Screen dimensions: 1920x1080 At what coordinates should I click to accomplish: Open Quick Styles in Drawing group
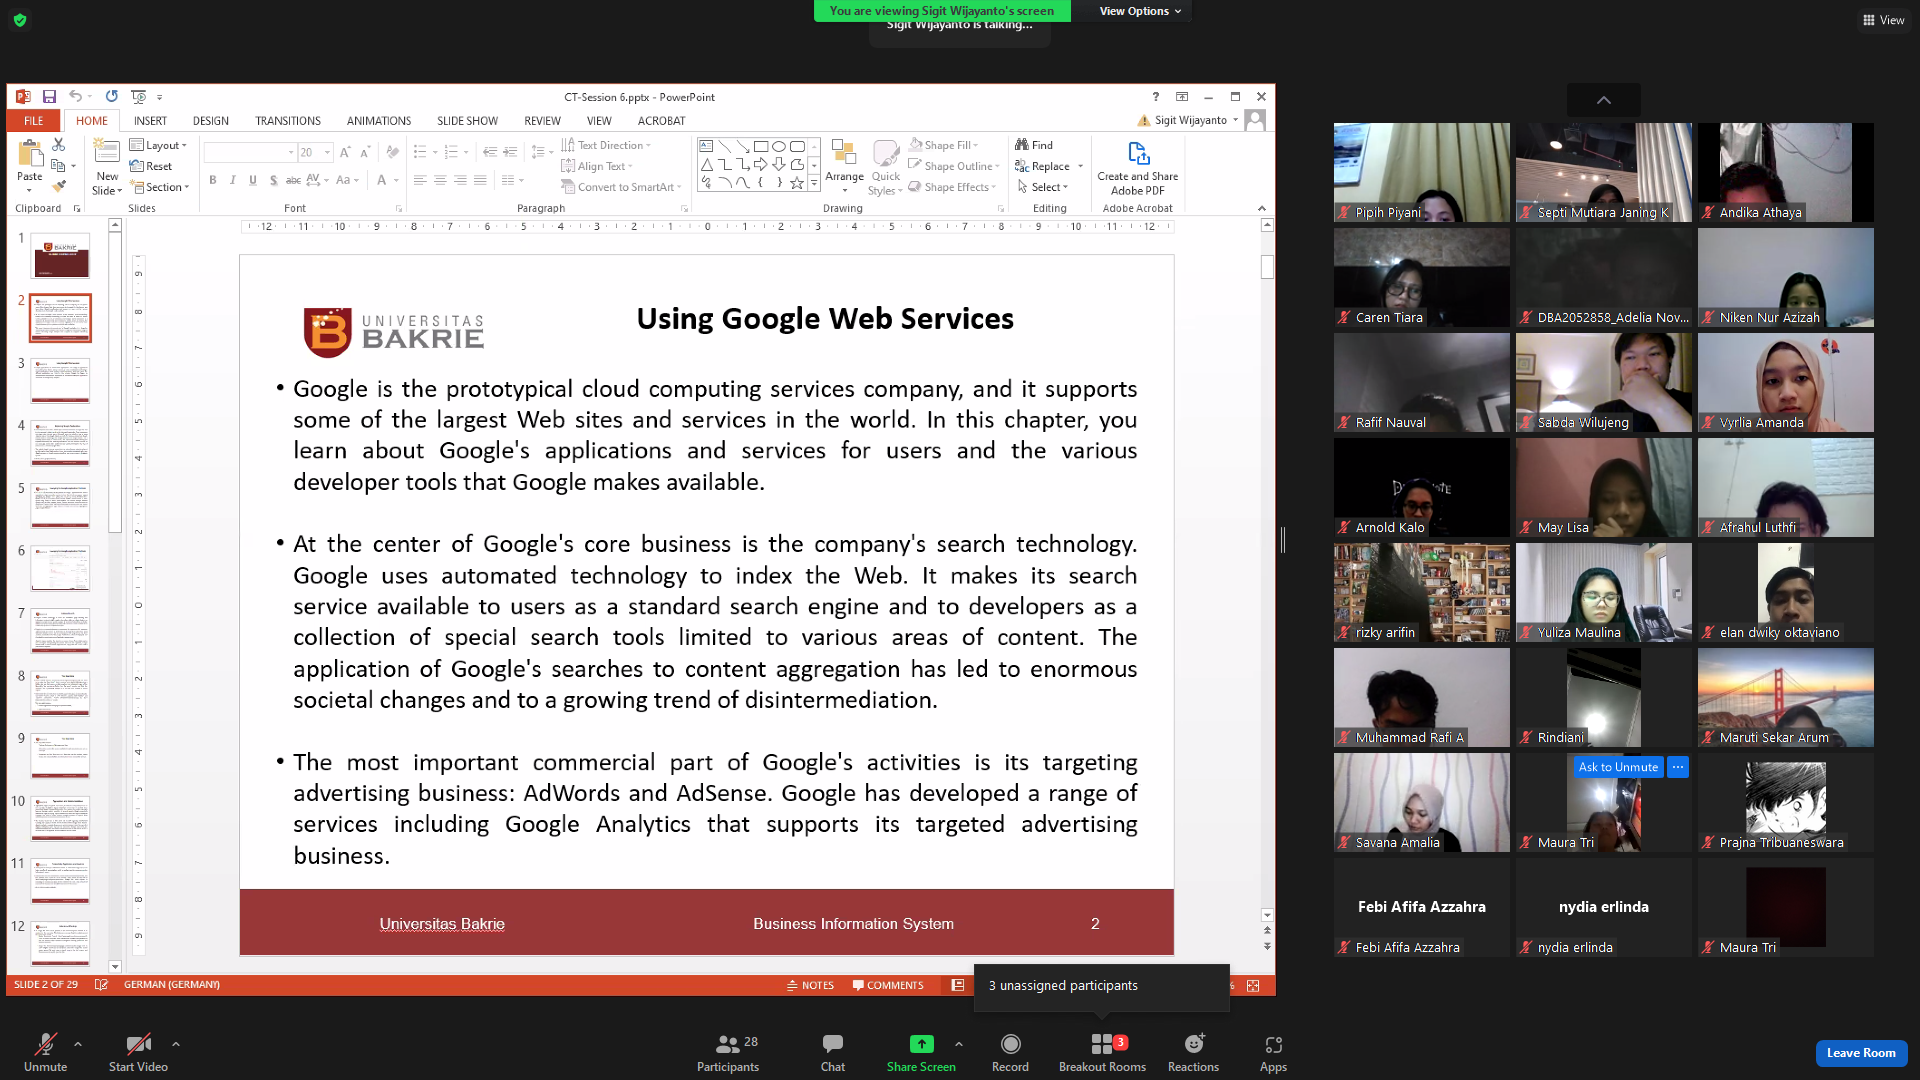(x=885, y=166)
